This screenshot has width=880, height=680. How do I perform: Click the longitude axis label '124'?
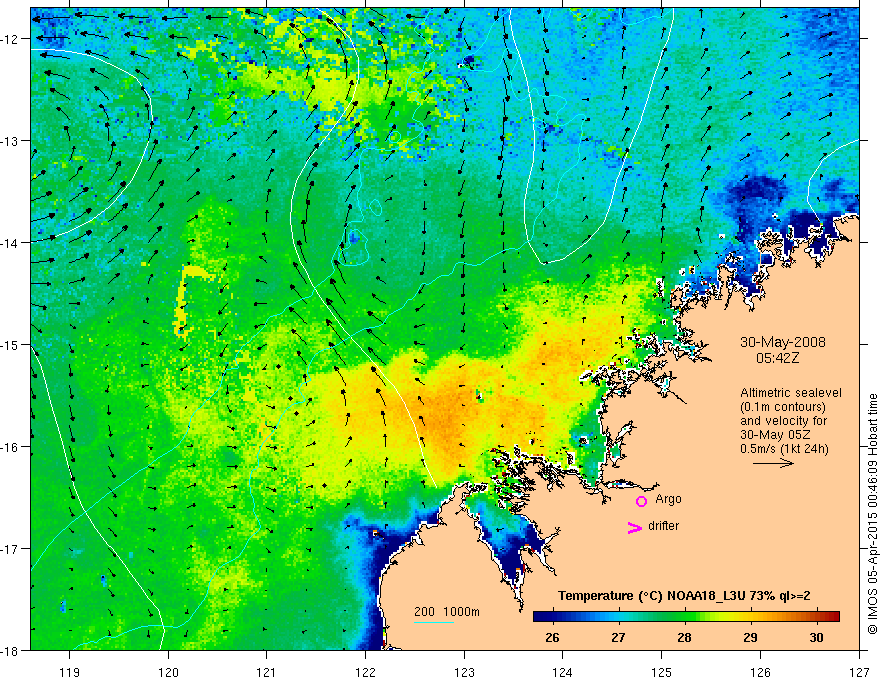563,672
